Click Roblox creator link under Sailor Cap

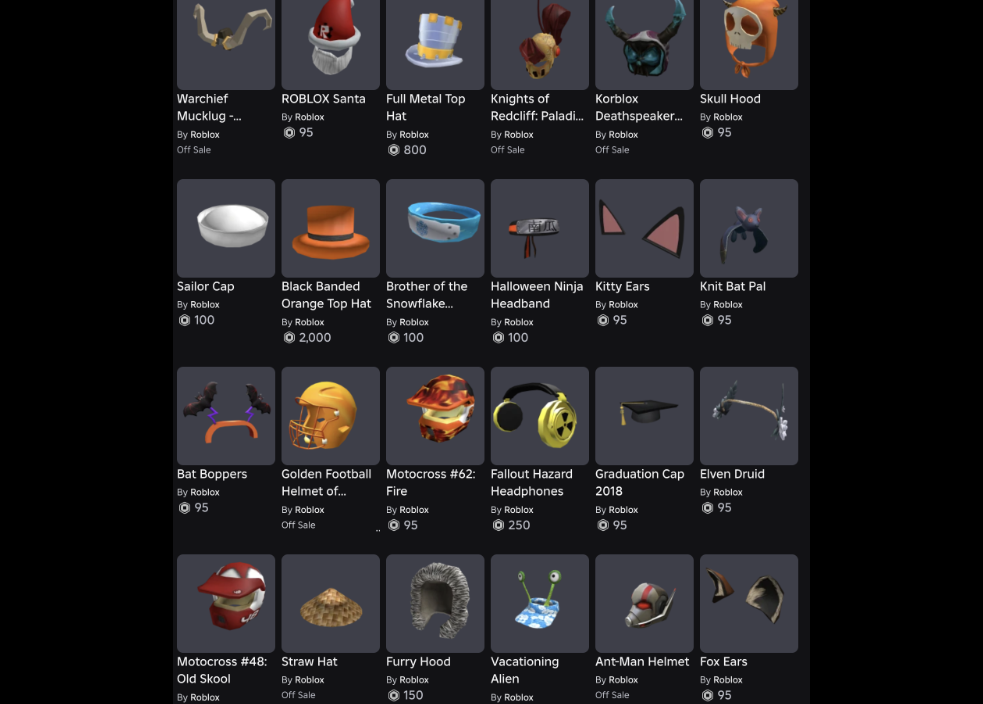pyautogui.click(x=204, y=304)
